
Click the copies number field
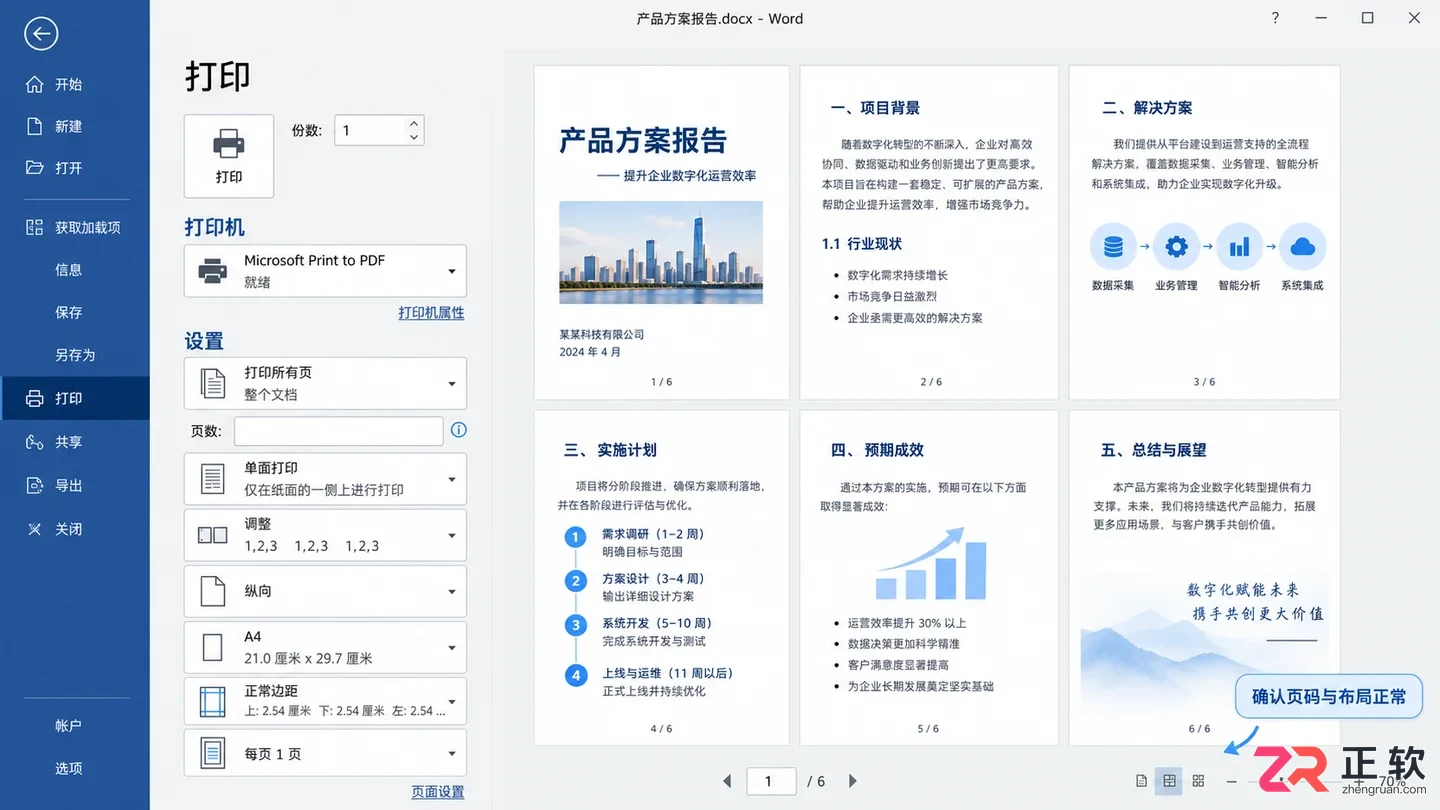pyautogui.click(x=370, y=130)
